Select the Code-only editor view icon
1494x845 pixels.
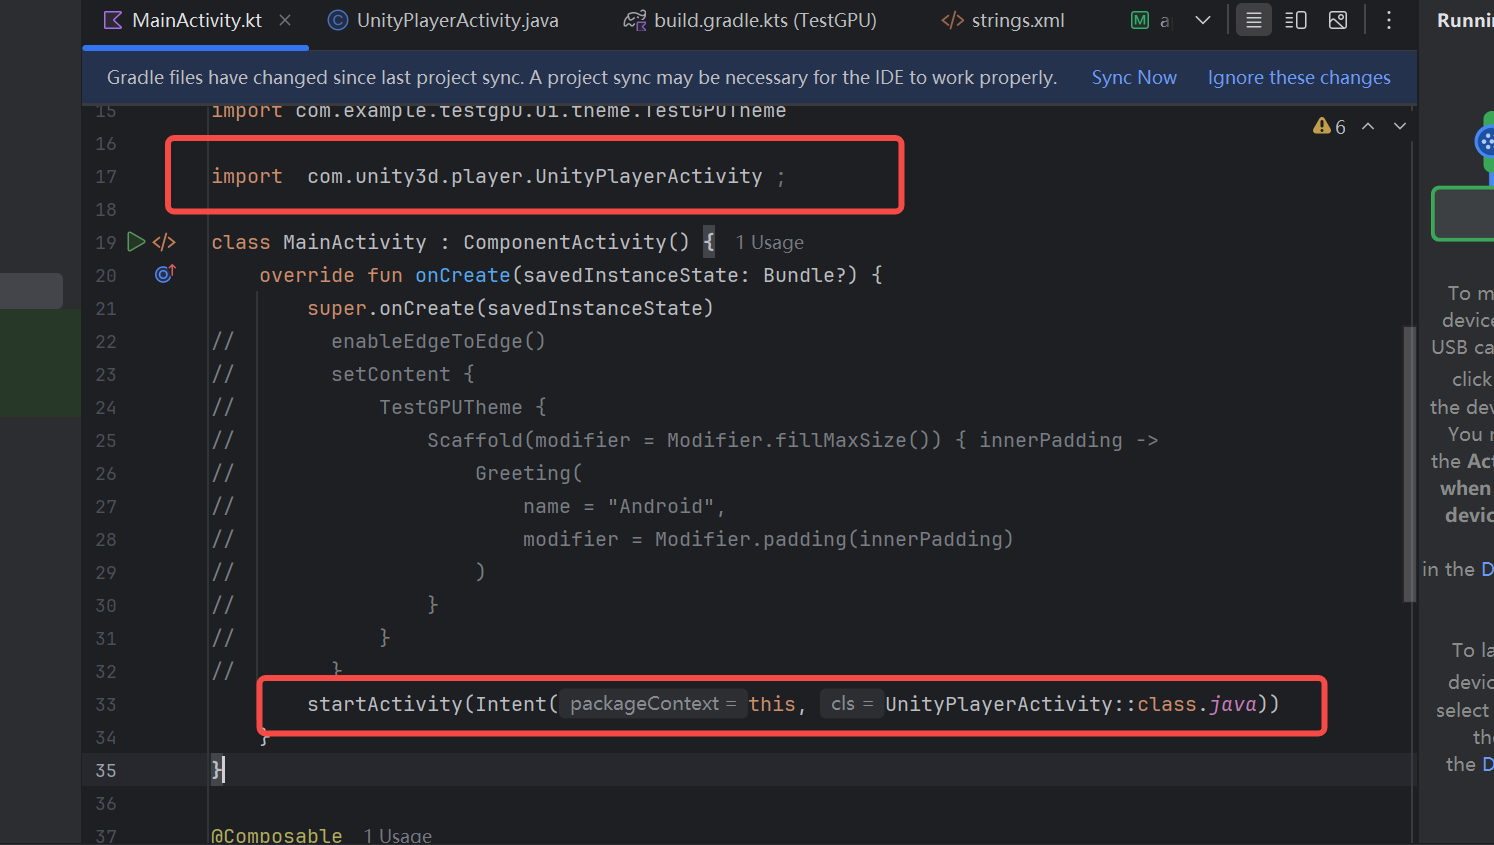(x=1253, y=20)
